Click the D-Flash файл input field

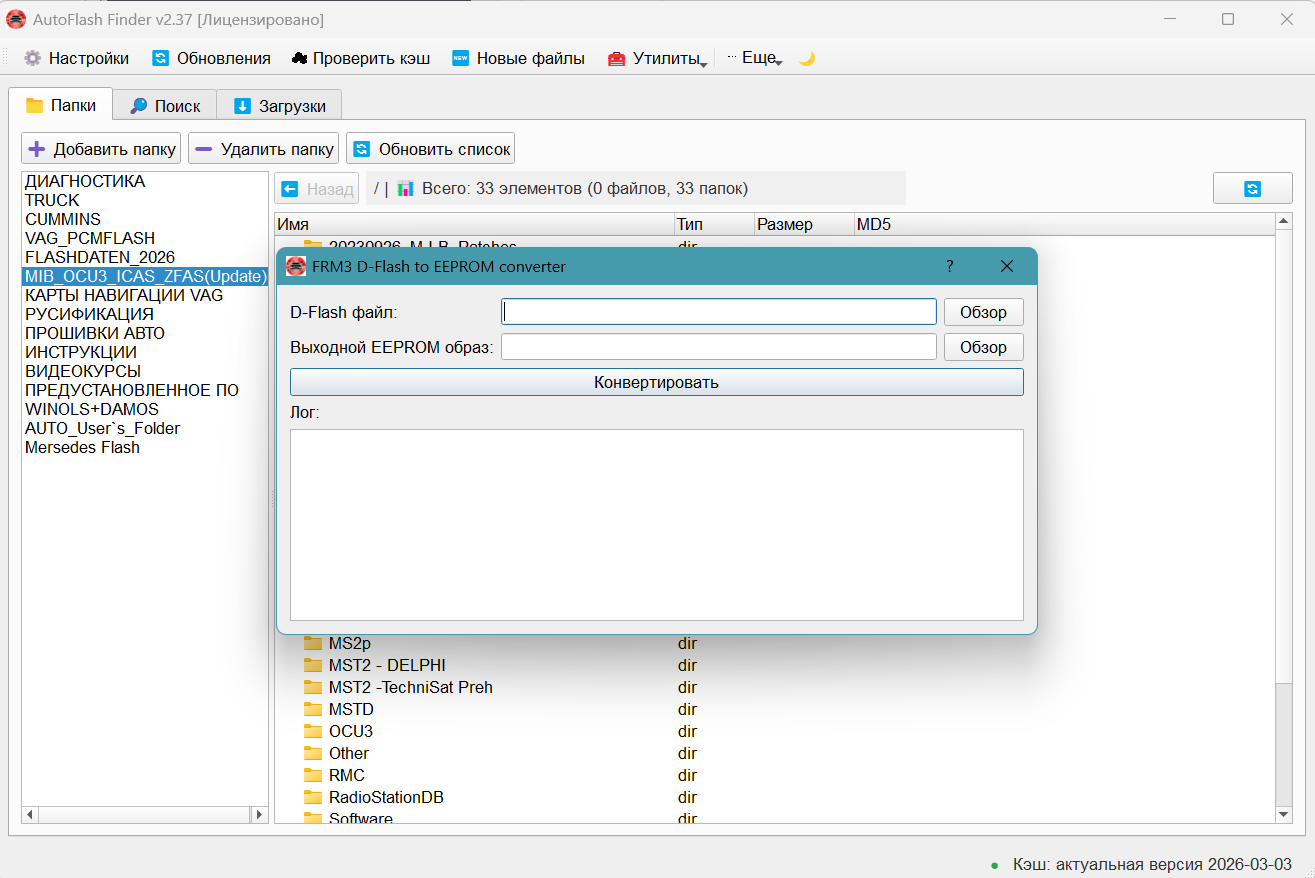(719, 312)
